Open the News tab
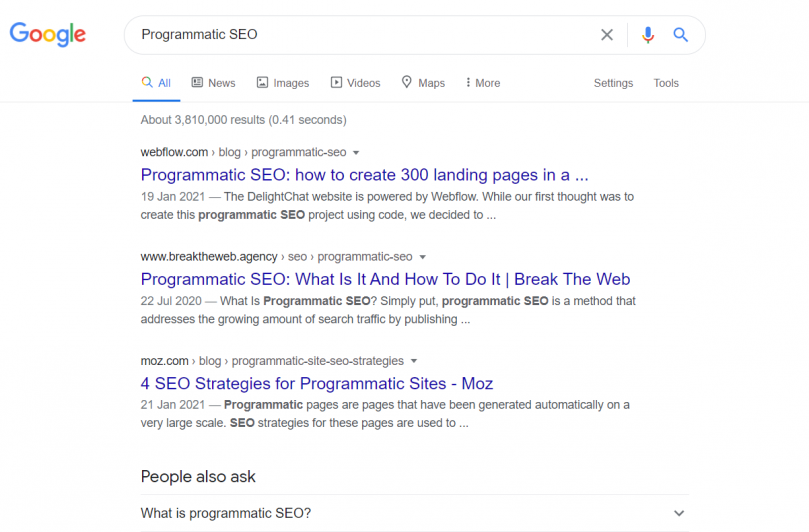 coord(213,83)
